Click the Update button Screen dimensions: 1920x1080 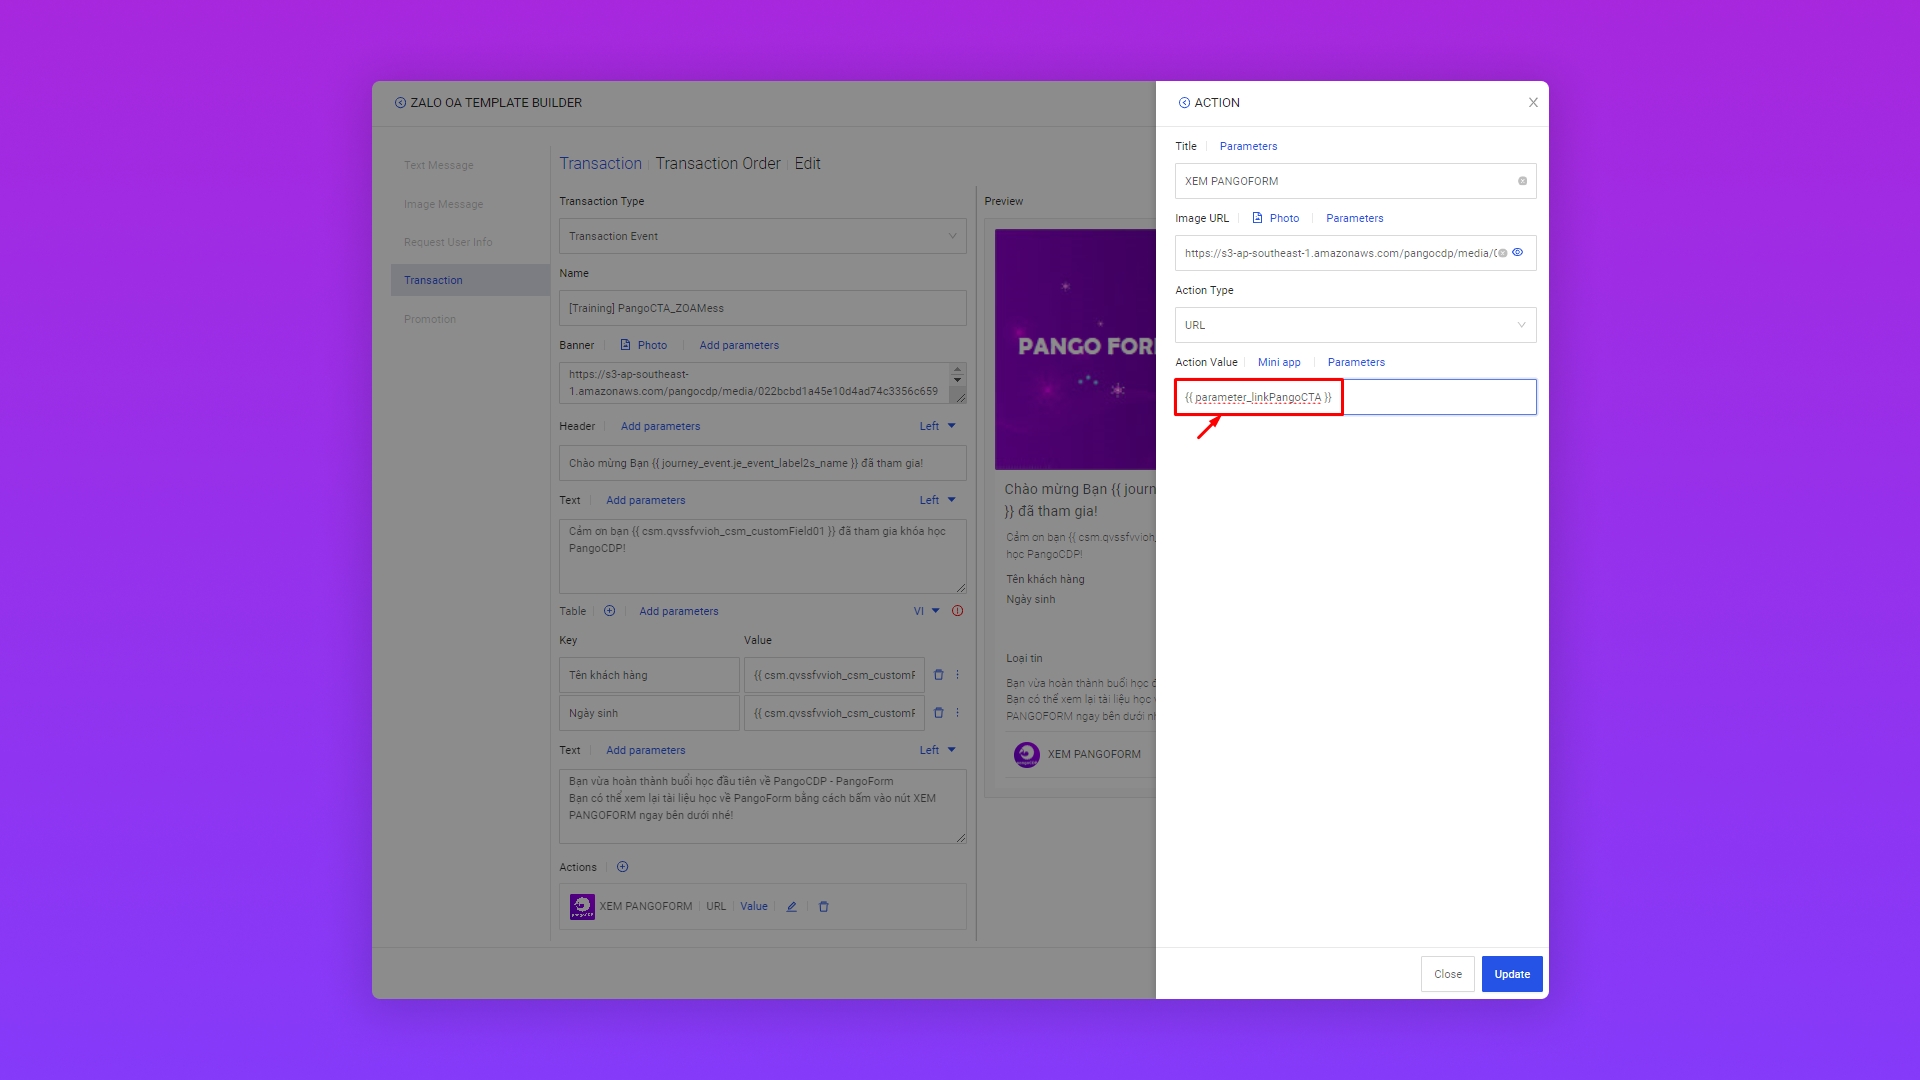(1511, 974)
